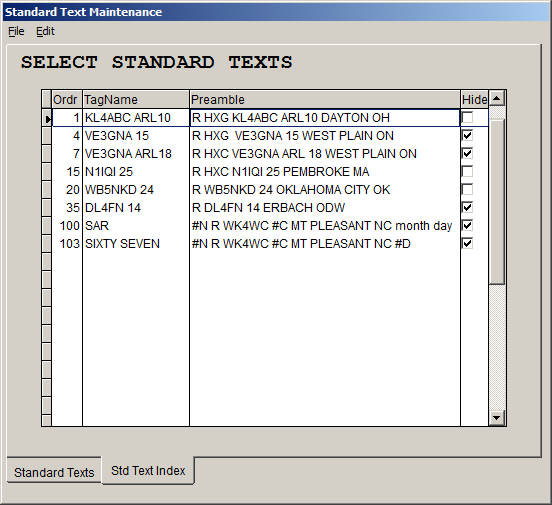This screenshot has width=552, height=505.
Task: Click TagName cell VE3GNA 15
Action: tap(136, 136)
